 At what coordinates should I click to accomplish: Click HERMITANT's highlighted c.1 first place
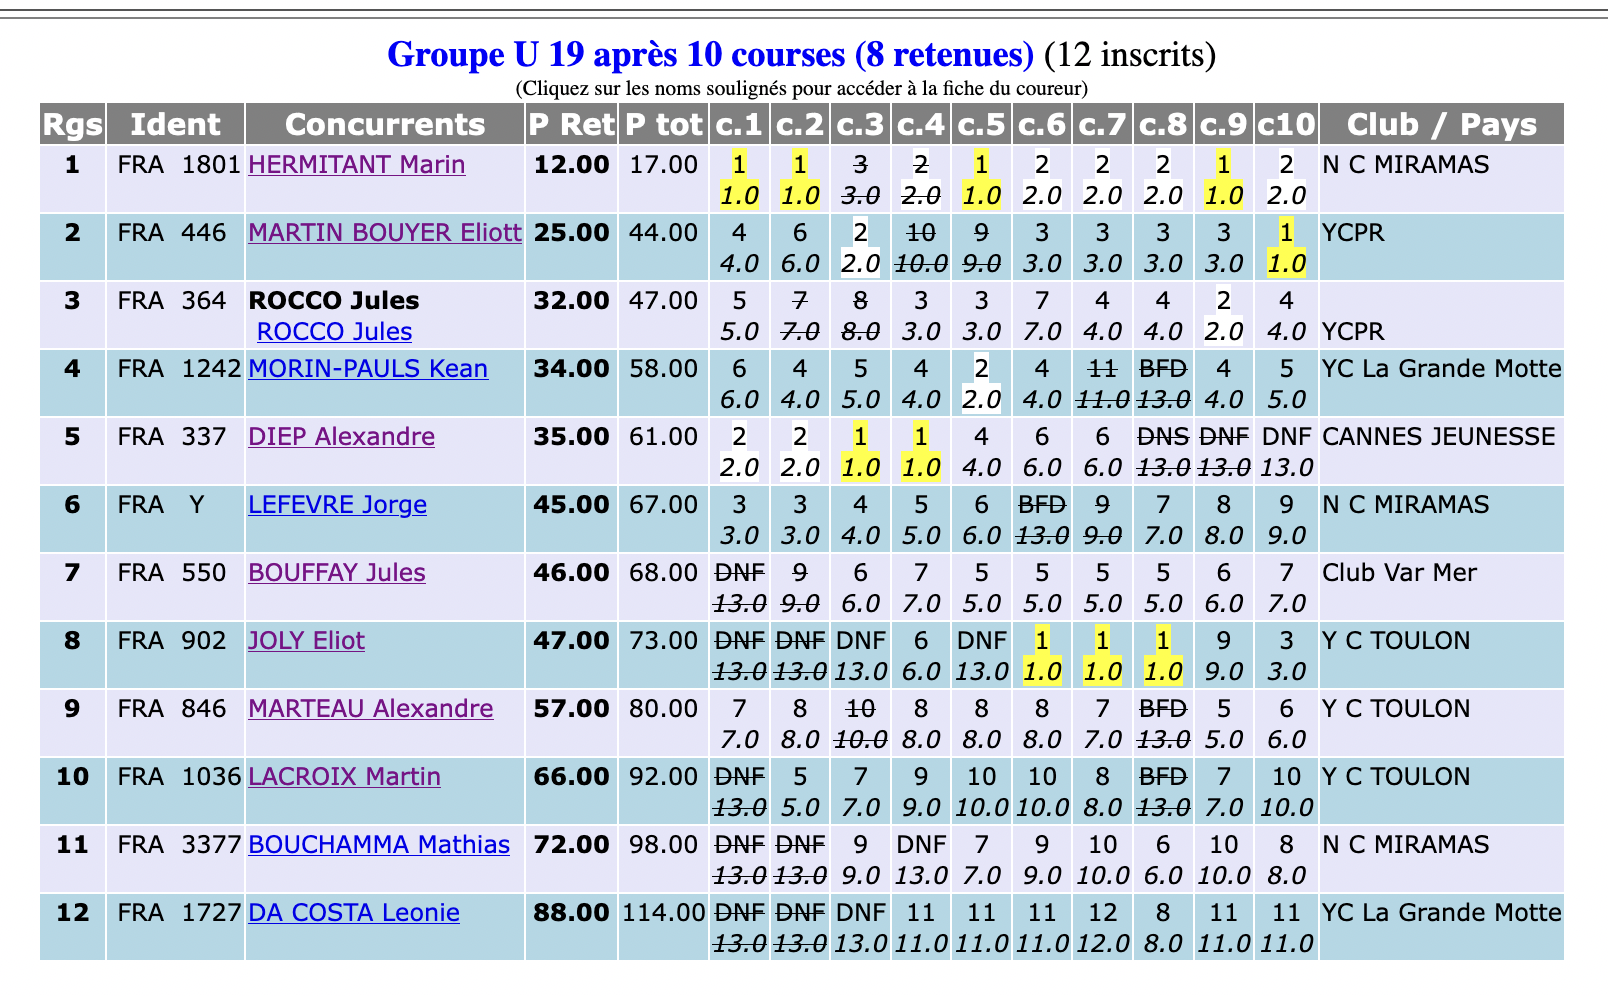(x=739, y=164)
